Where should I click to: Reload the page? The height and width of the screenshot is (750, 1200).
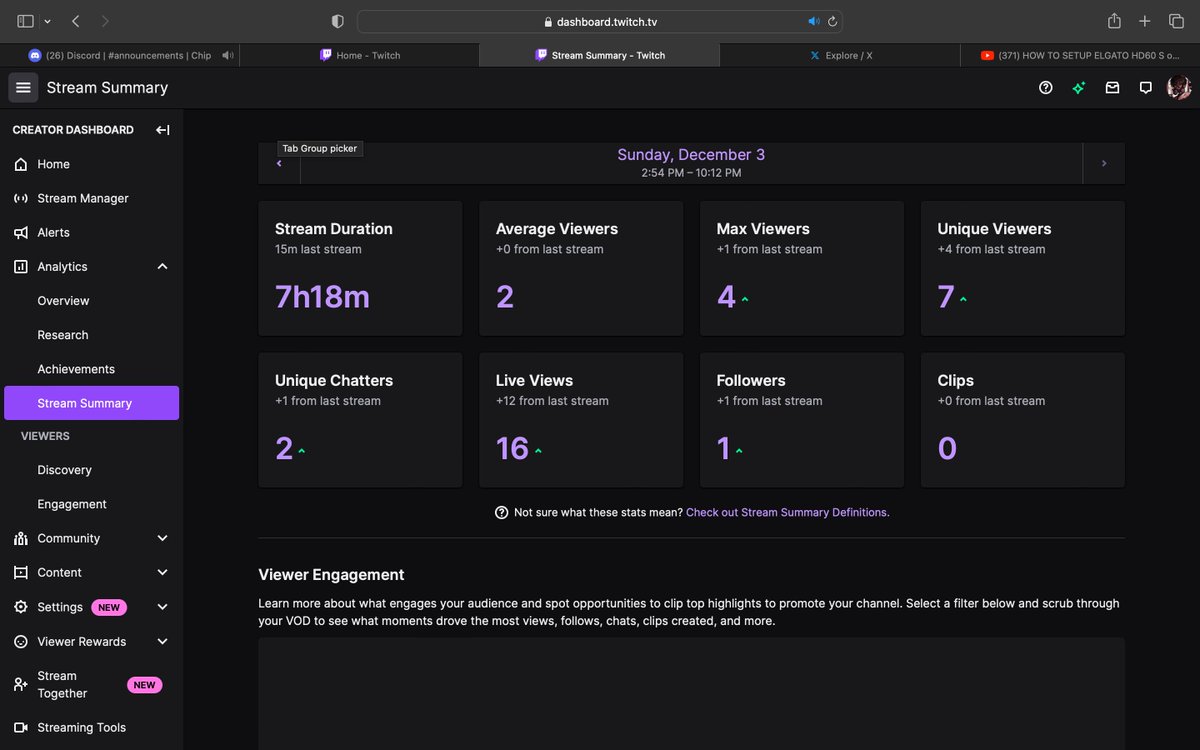click(832, 21)
